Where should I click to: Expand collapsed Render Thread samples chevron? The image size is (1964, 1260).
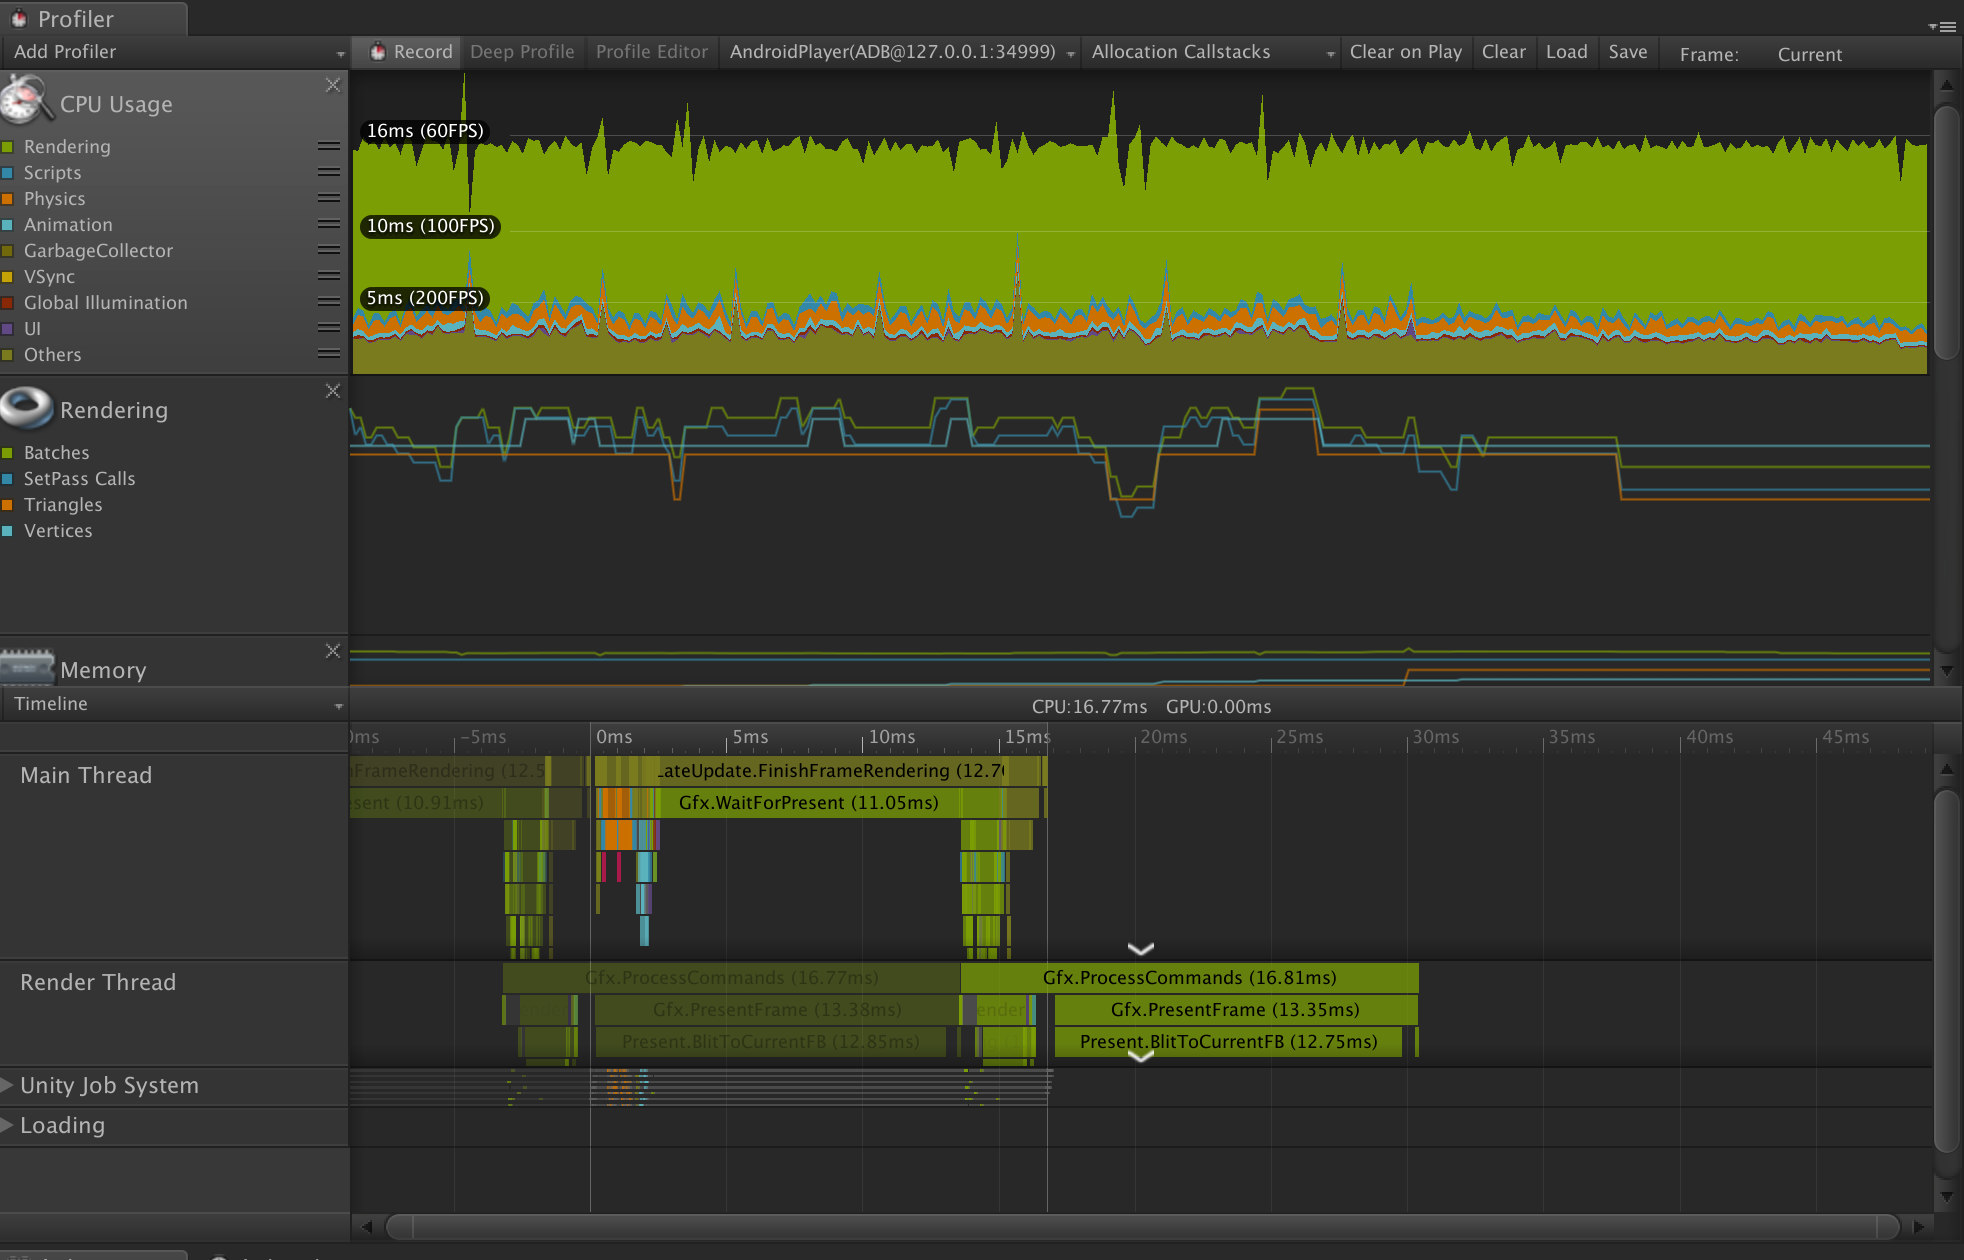pos(1141,1056)
